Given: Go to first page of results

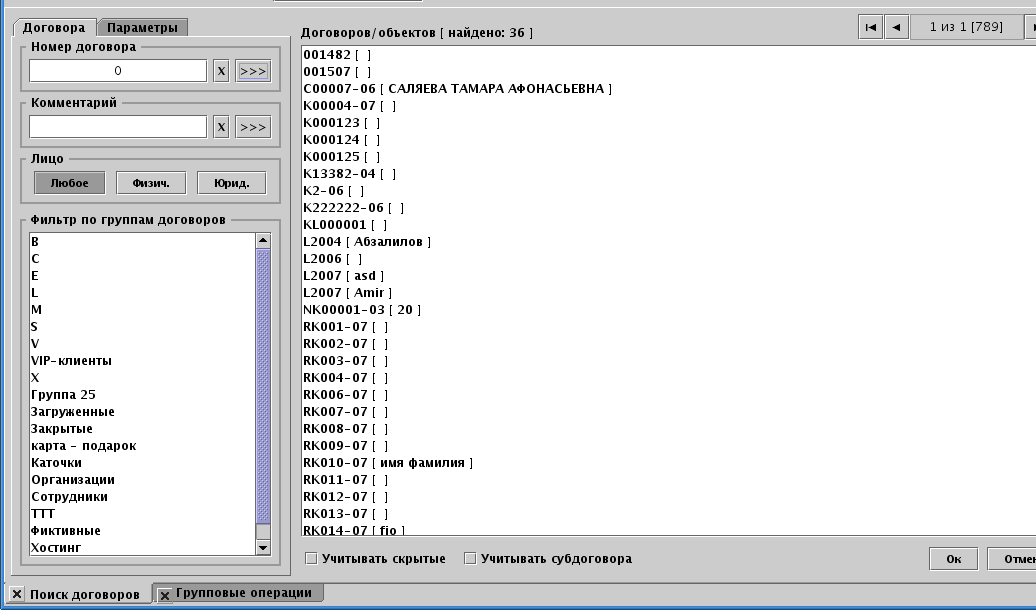Looking at the screenshot, I should pyautogui.click(x=871, y=27).
